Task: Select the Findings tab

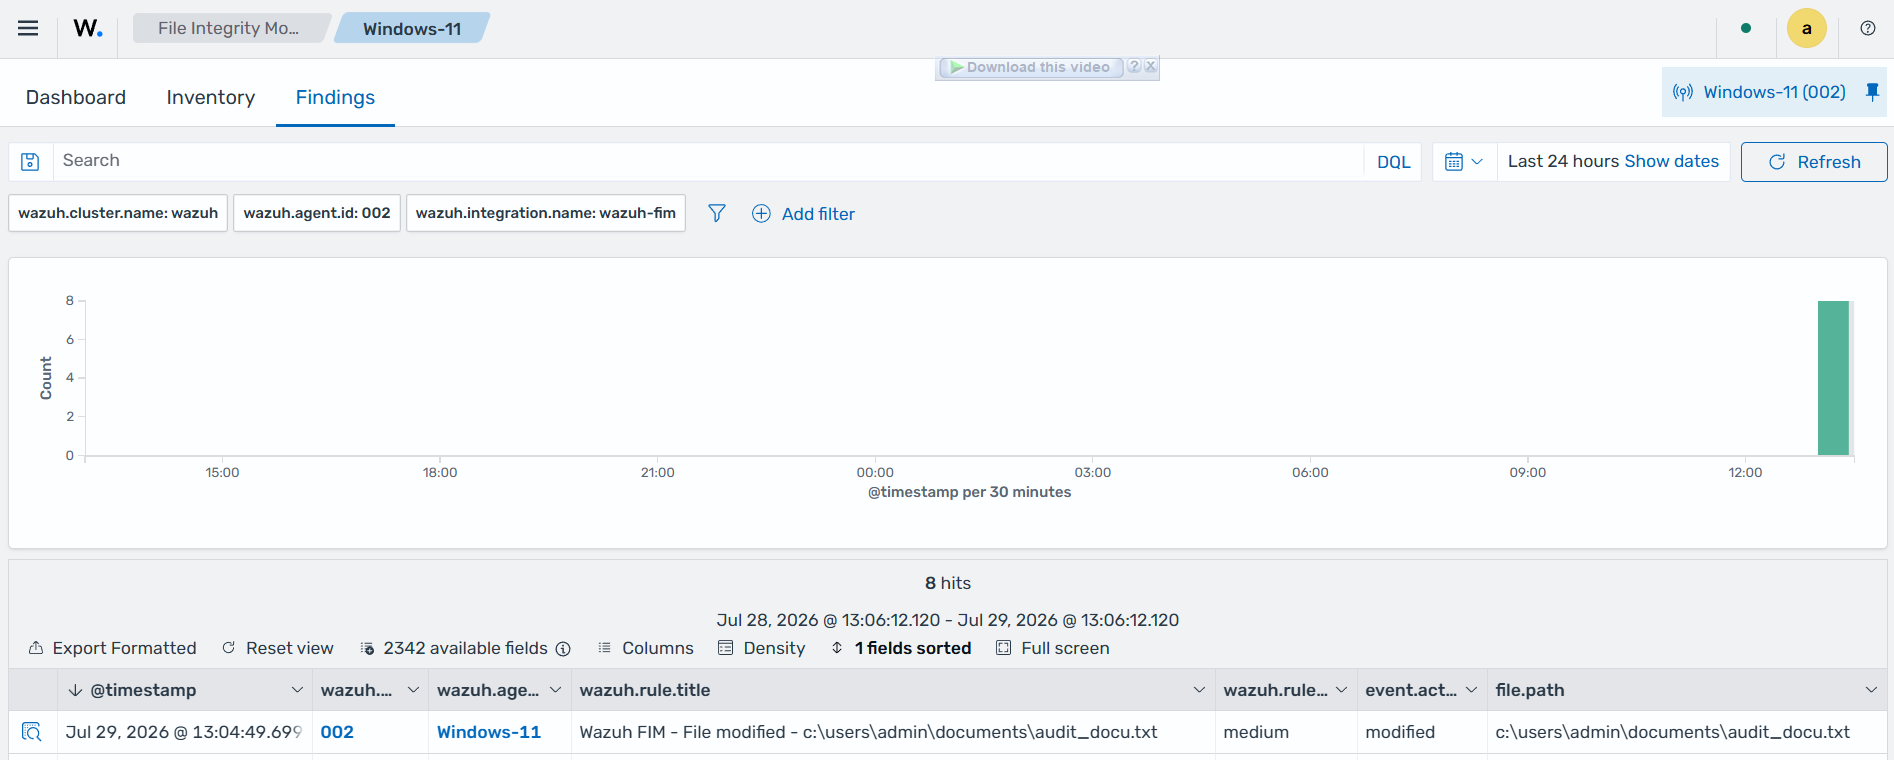Action: [x=335, y=97]
